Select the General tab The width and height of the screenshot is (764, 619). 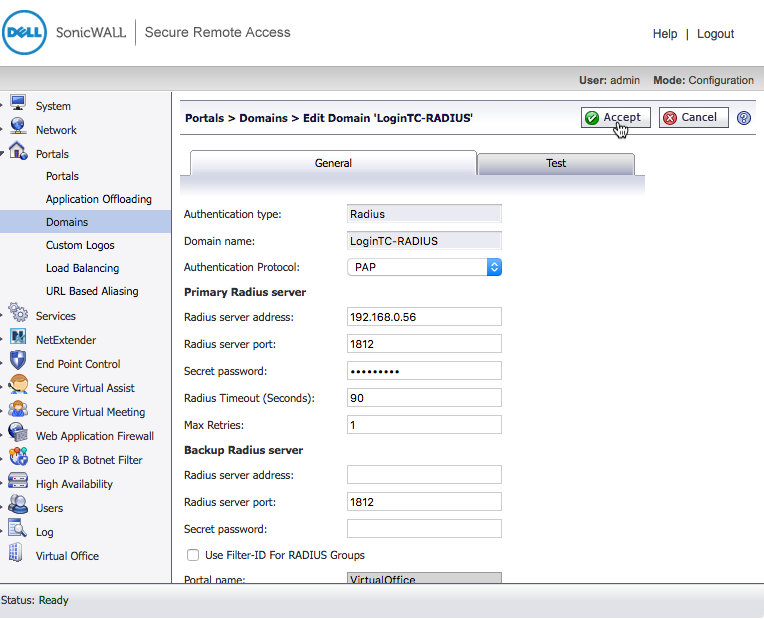333,163
